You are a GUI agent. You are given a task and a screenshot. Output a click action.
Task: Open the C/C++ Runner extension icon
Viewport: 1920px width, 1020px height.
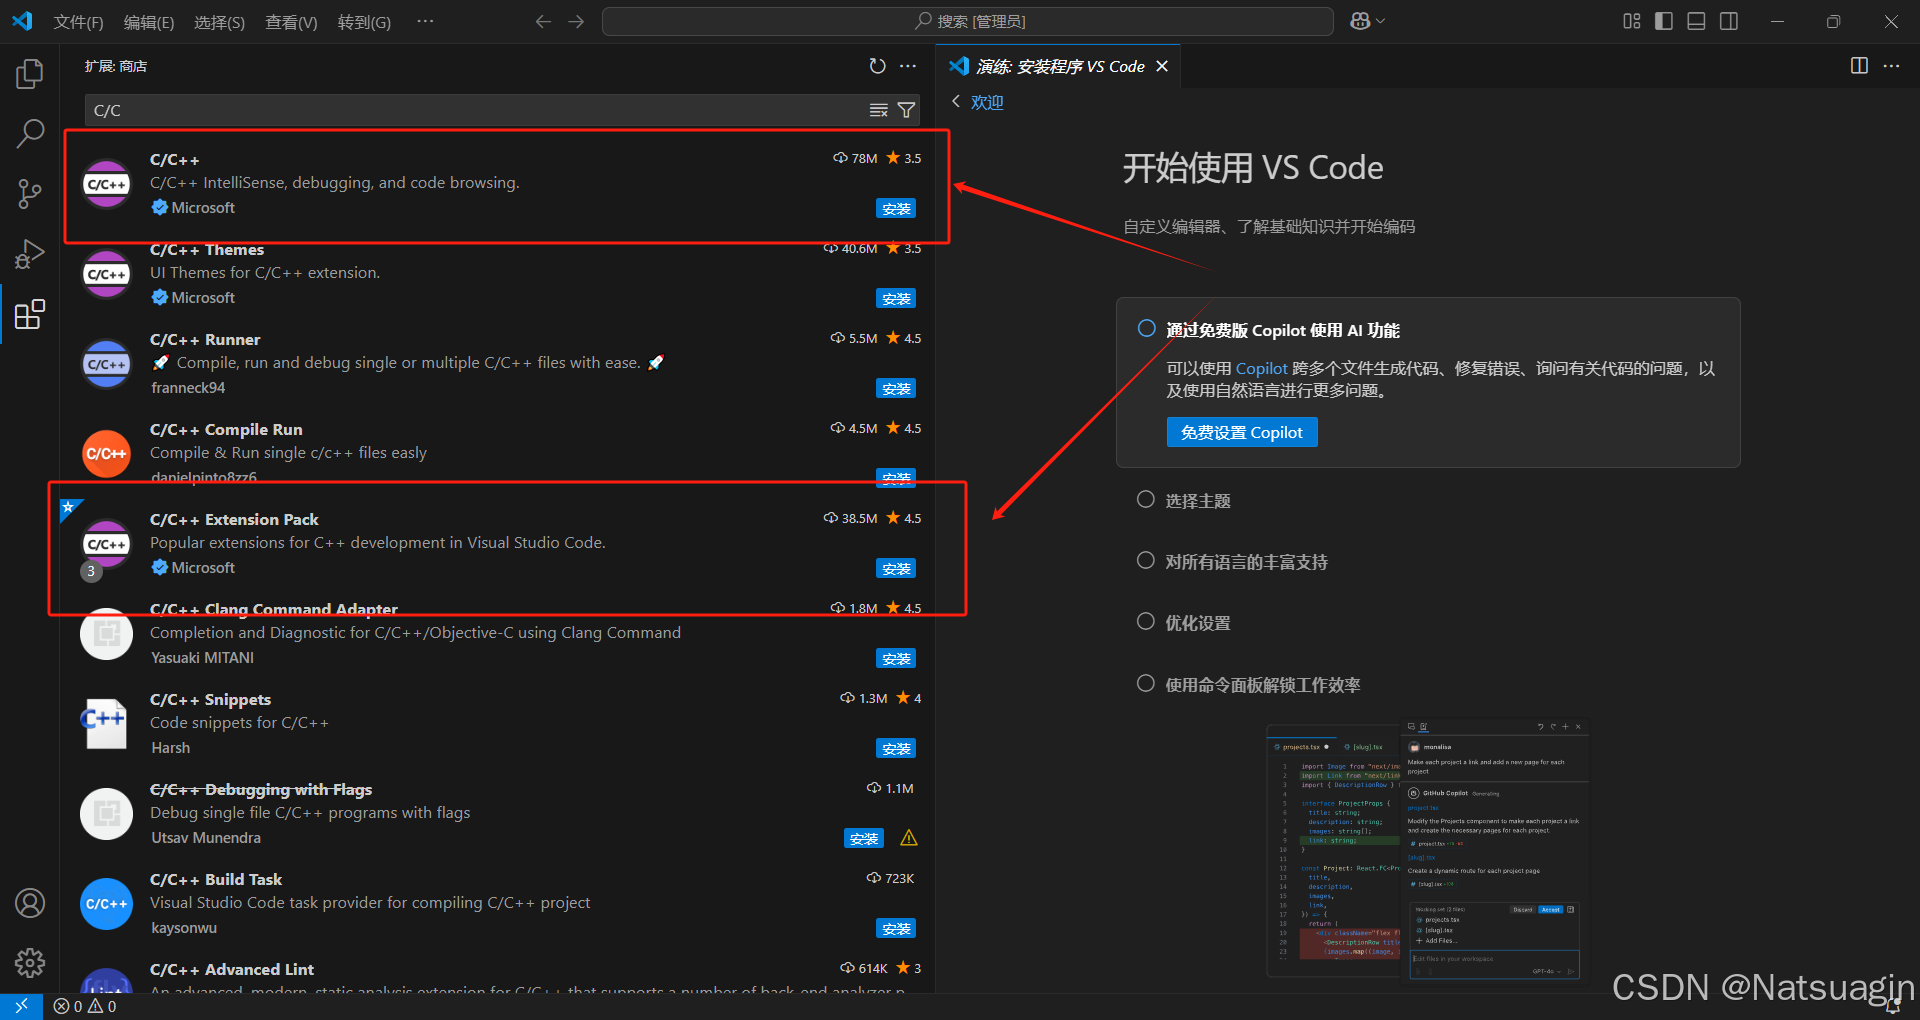(106, 364)
